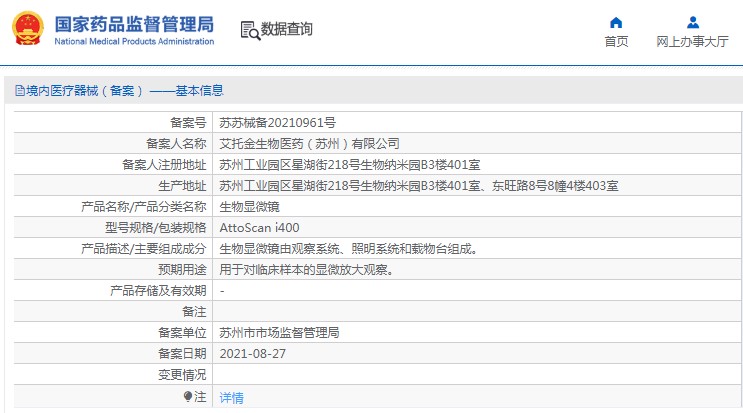The height and width of the screenshot is (413, 743).
Task: Click the 型号规格/包装规格 label
Action: tap(155, 228)
